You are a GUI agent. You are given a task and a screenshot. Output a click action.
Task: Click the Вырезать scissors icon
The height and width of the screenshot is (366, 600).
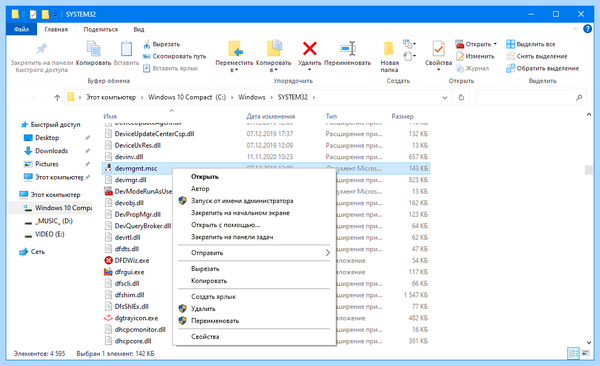pyautogui.click(x=147, y=44)
